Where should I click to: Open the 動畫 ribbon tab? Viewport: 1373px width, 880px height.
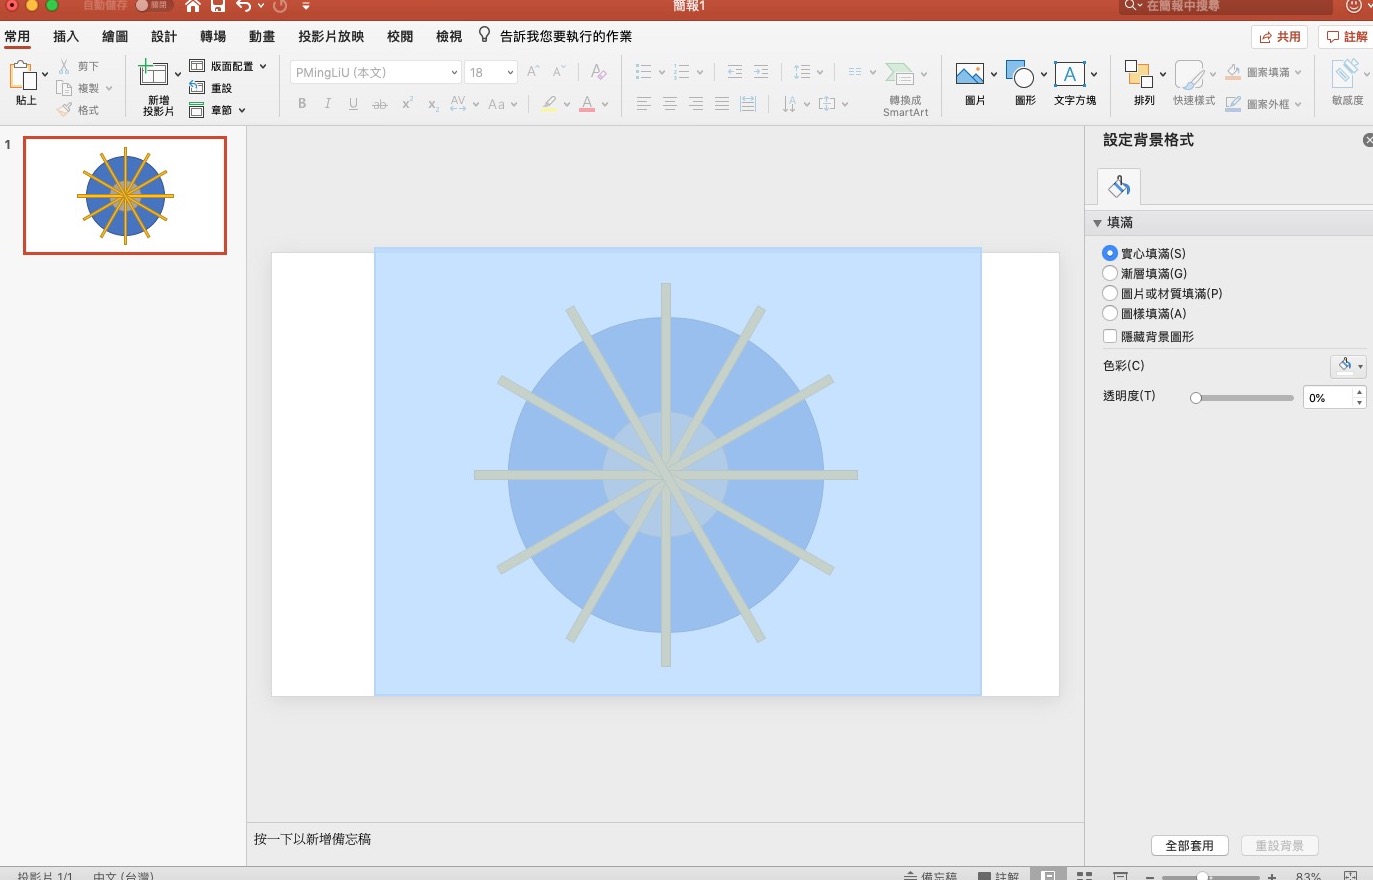click(x=262, y=36)
